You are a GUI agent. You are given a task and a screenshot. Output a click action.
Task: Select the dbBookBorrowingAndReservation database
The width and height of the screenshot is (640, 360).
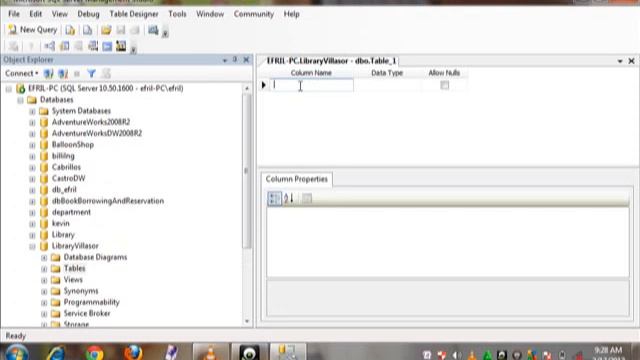click(108, 201)
